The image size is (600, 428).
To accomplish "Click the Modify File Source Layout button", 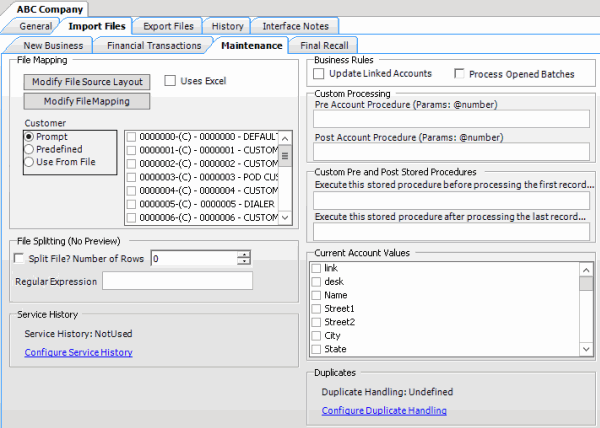I will pyautogui.click(x=88, y=81).
